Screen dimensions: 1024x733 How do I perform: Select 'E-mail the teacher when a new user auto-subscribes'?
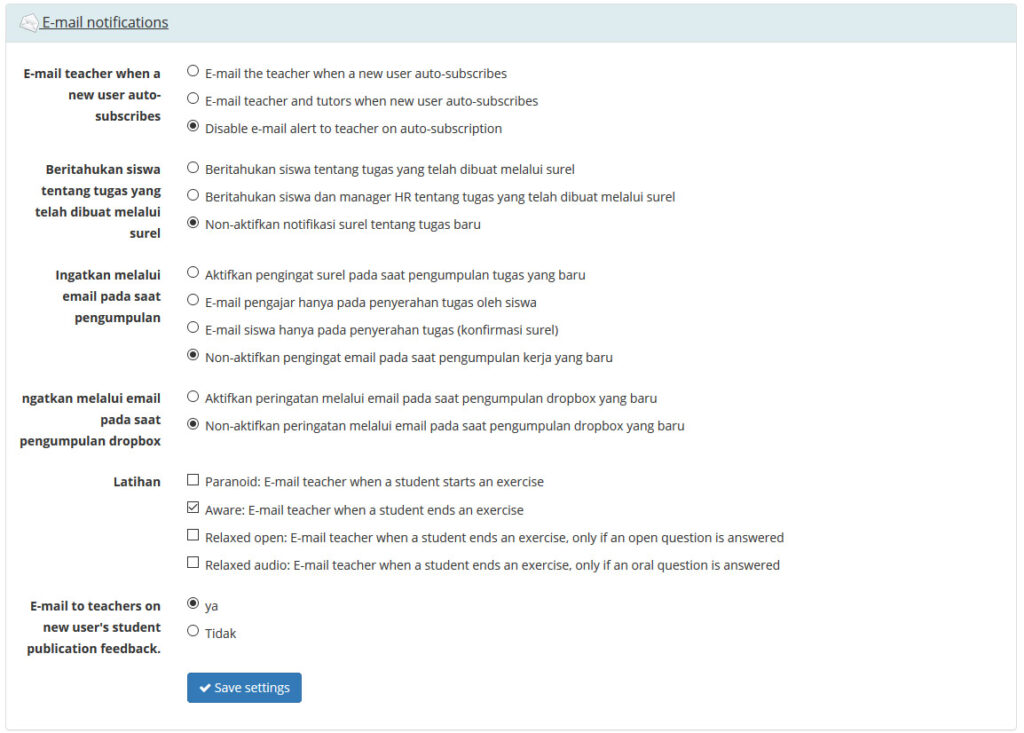pos(191,71)
